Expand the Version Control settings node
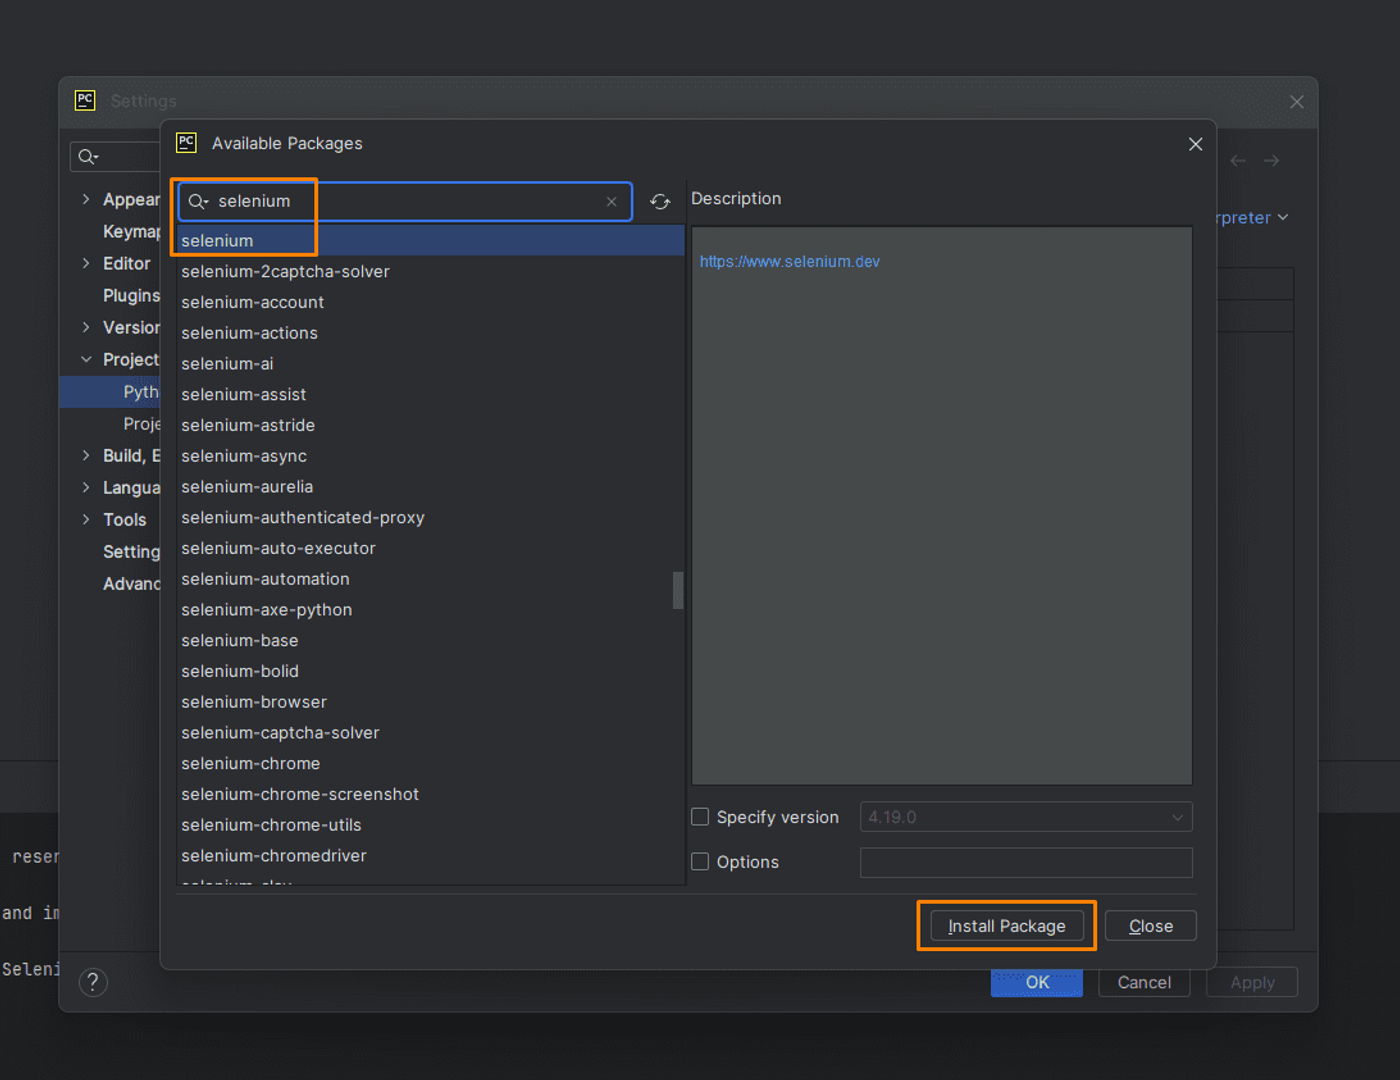The height and width of the screenshot is (1080, 1400). point(86,328)
